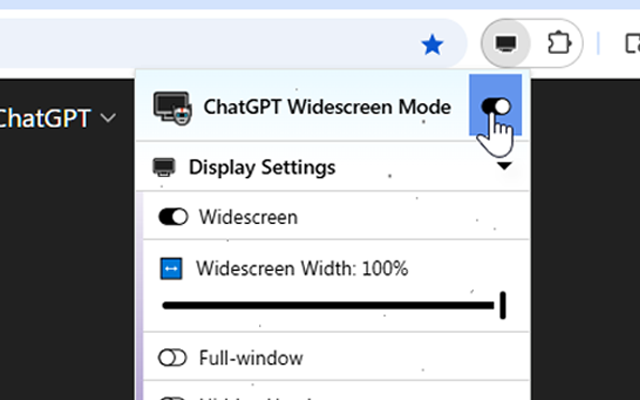Enable the Full-window switch
Viewport: 640px width, 400px height.
pos(173,357)
